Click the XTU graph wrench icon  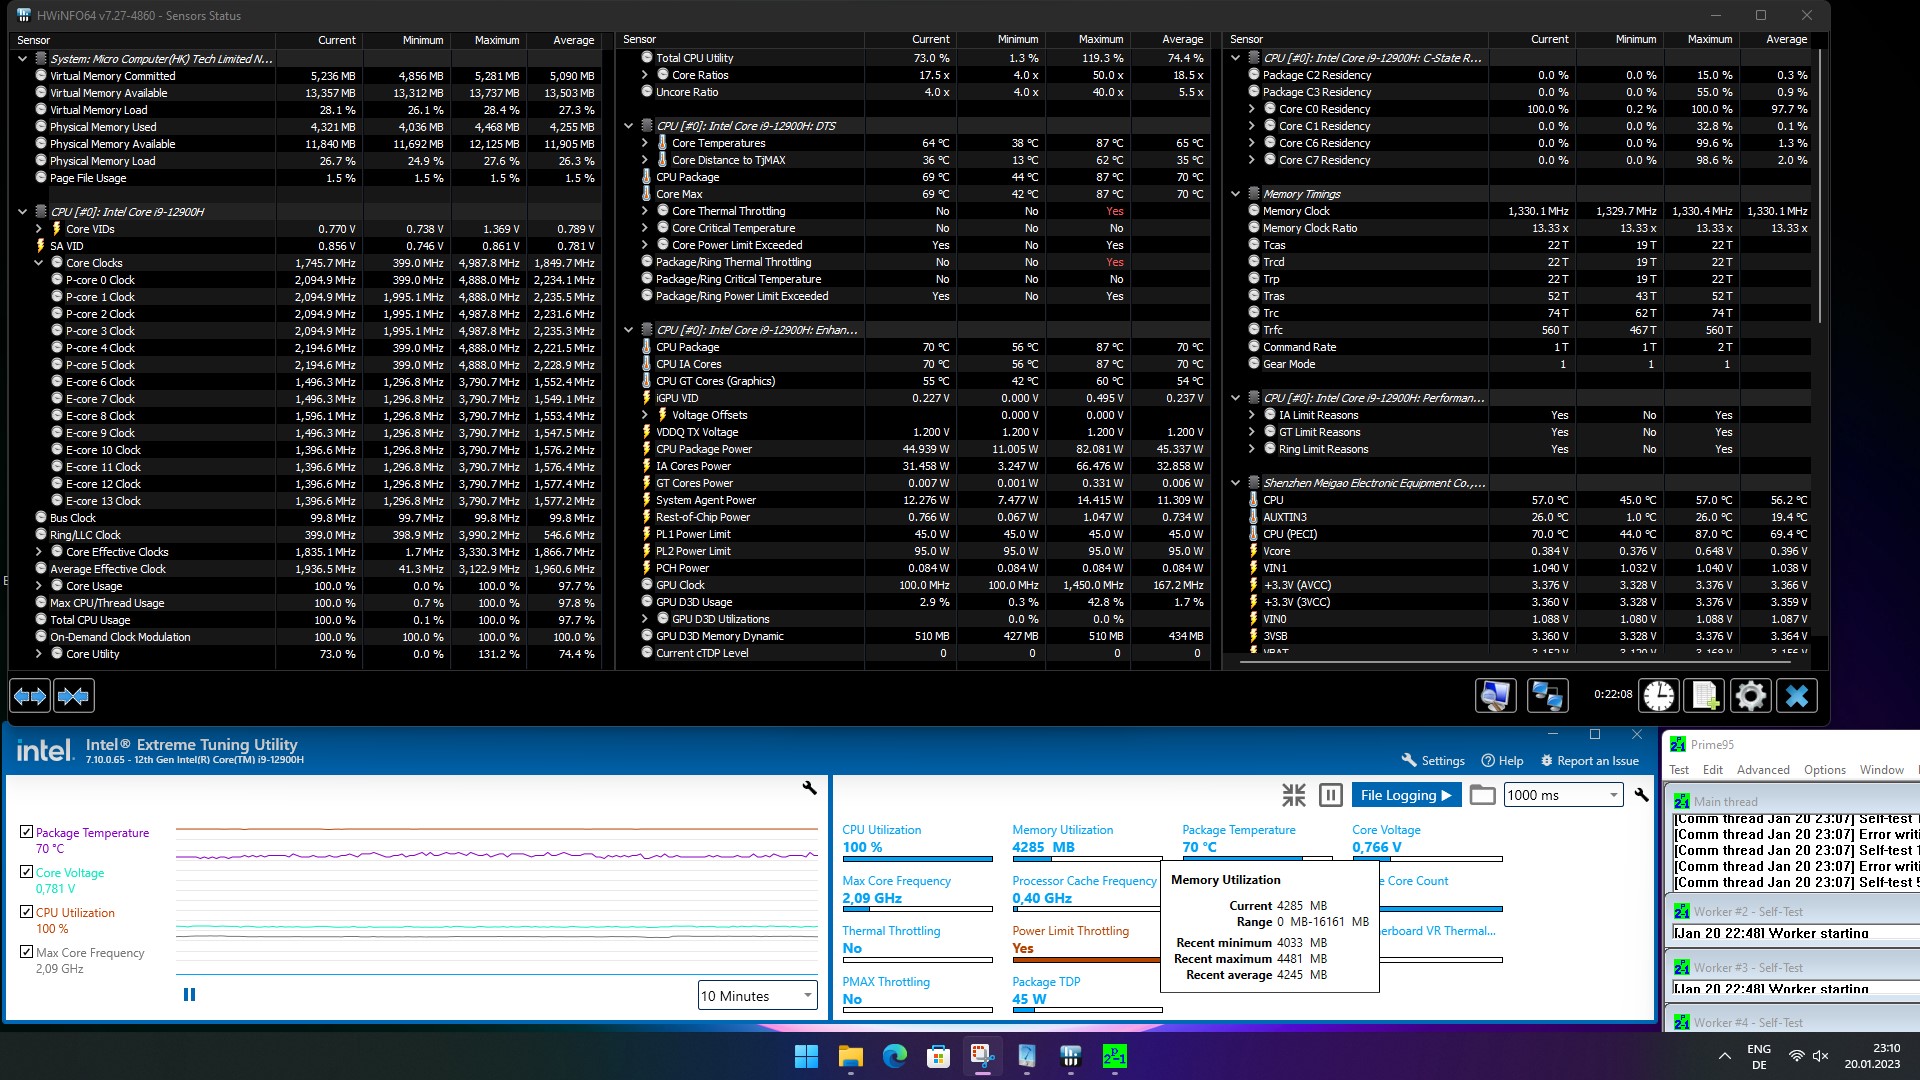[x=810, y=788]
